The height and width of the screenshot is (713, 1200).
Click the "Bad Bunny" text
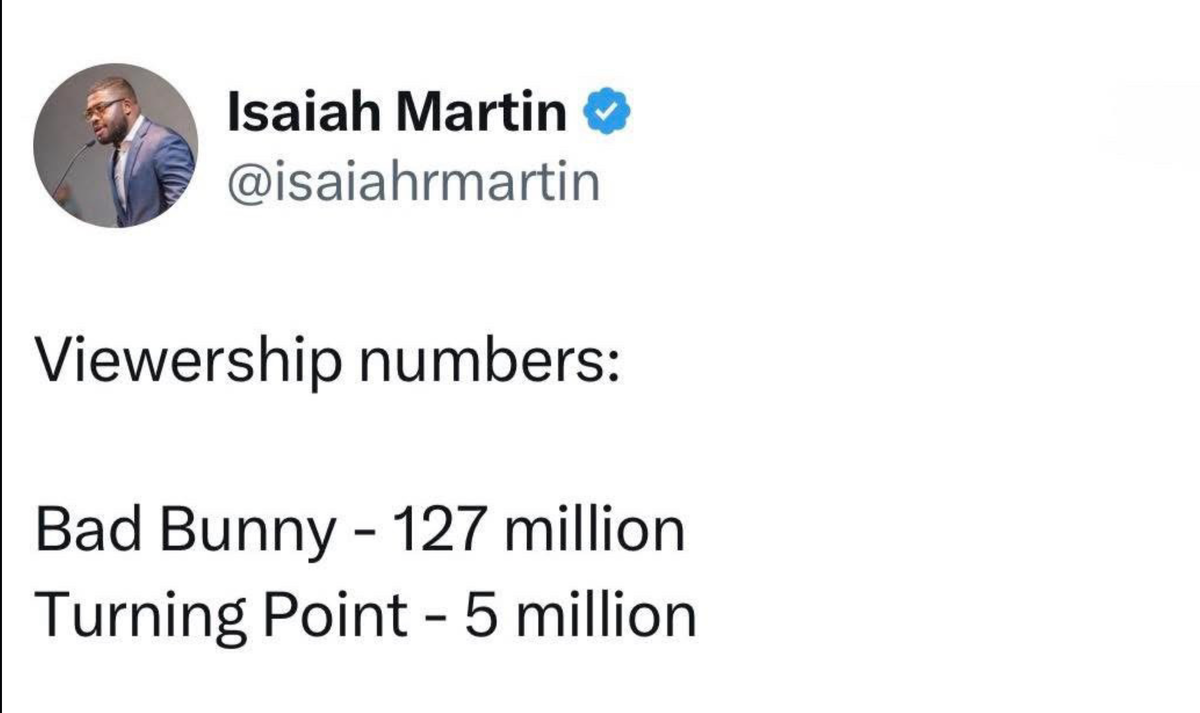[185, 532]
